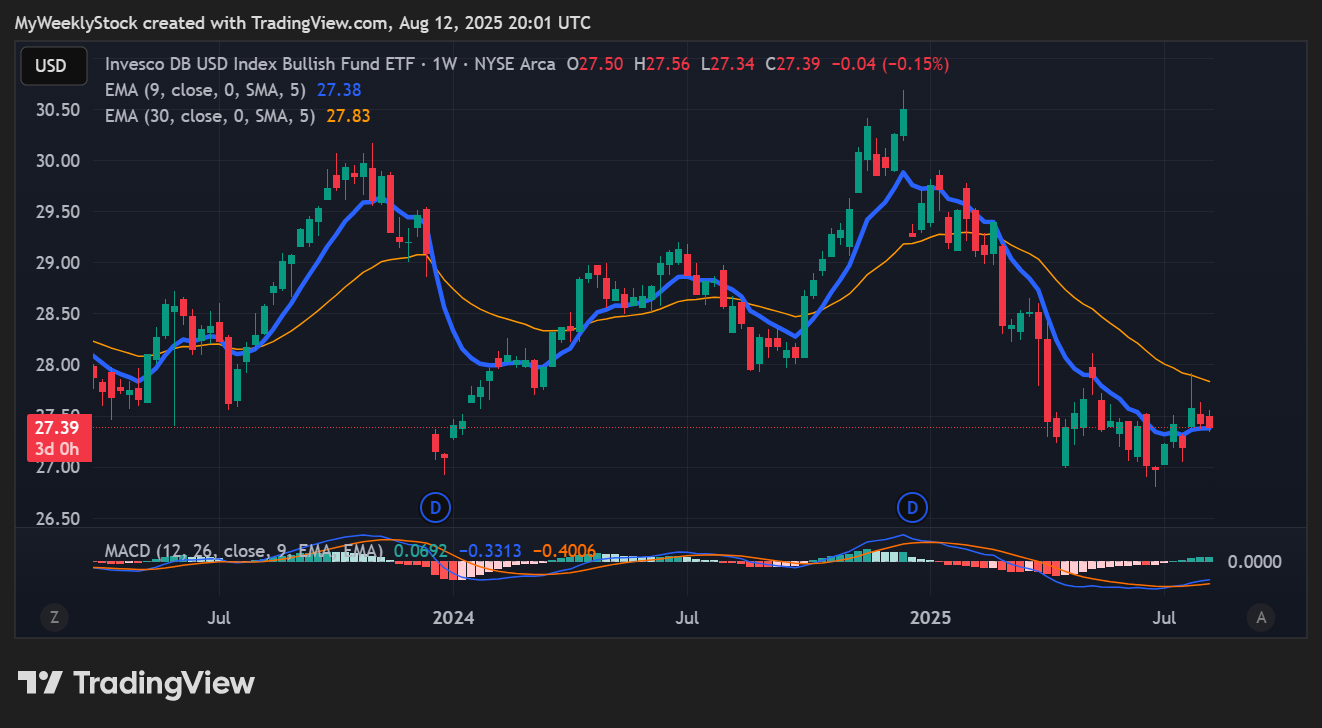Click the low price L27.34
This screenshot has width=1322, height=728.
click(727, 64)
